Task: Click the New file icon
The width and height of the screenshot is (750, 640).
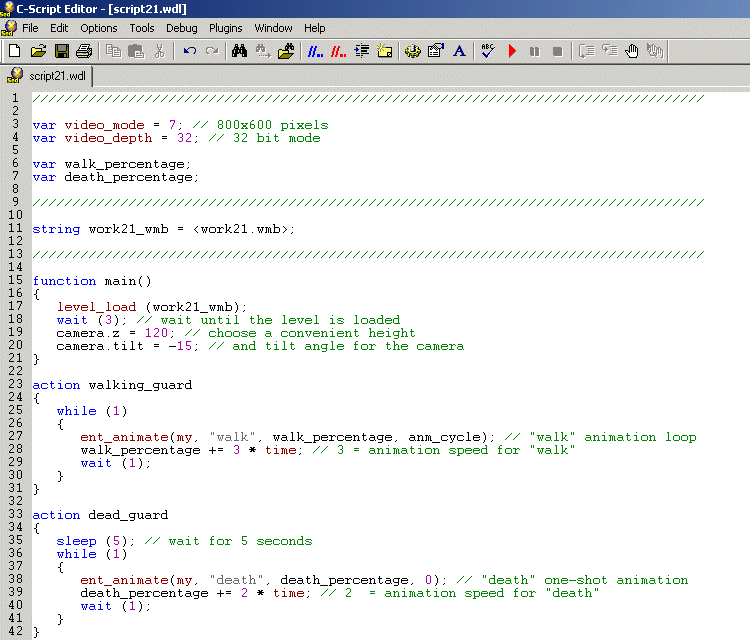Action: tap(14, 51)
